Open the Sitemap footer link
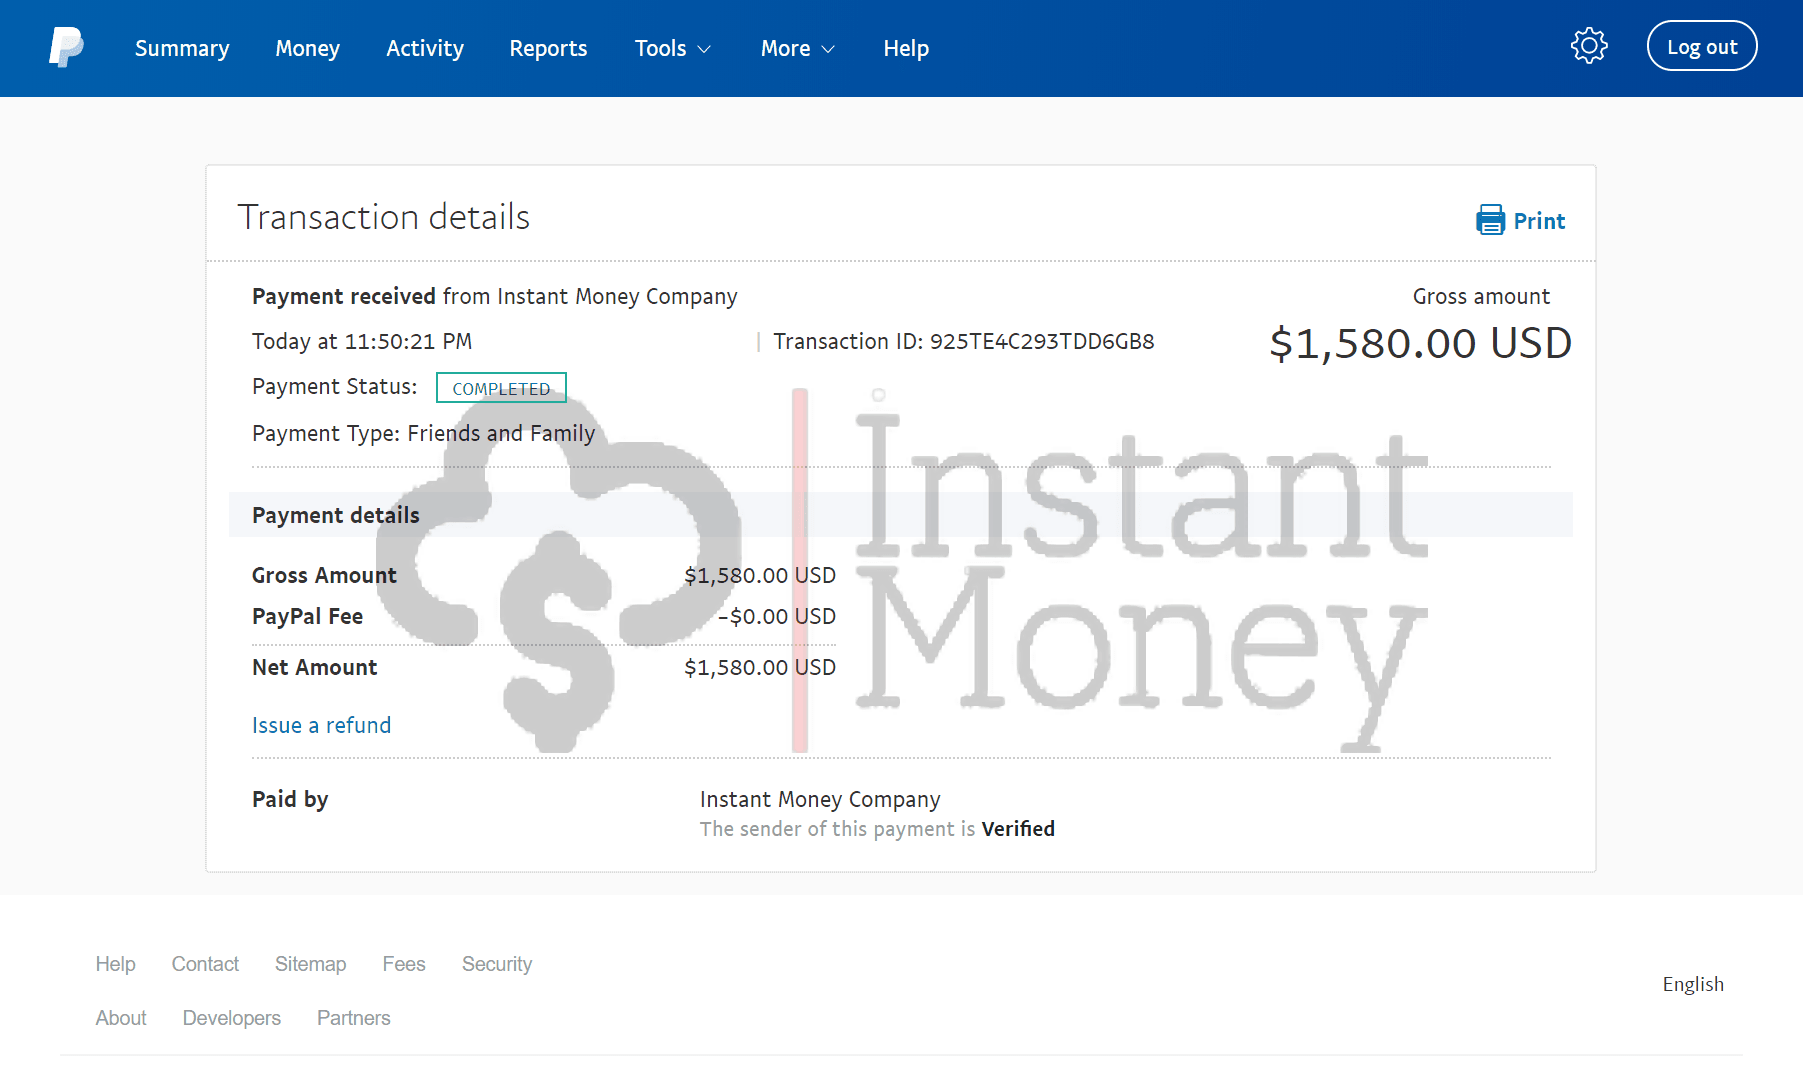Screen dimensions: 1803x1077 [x=311, y=964]
